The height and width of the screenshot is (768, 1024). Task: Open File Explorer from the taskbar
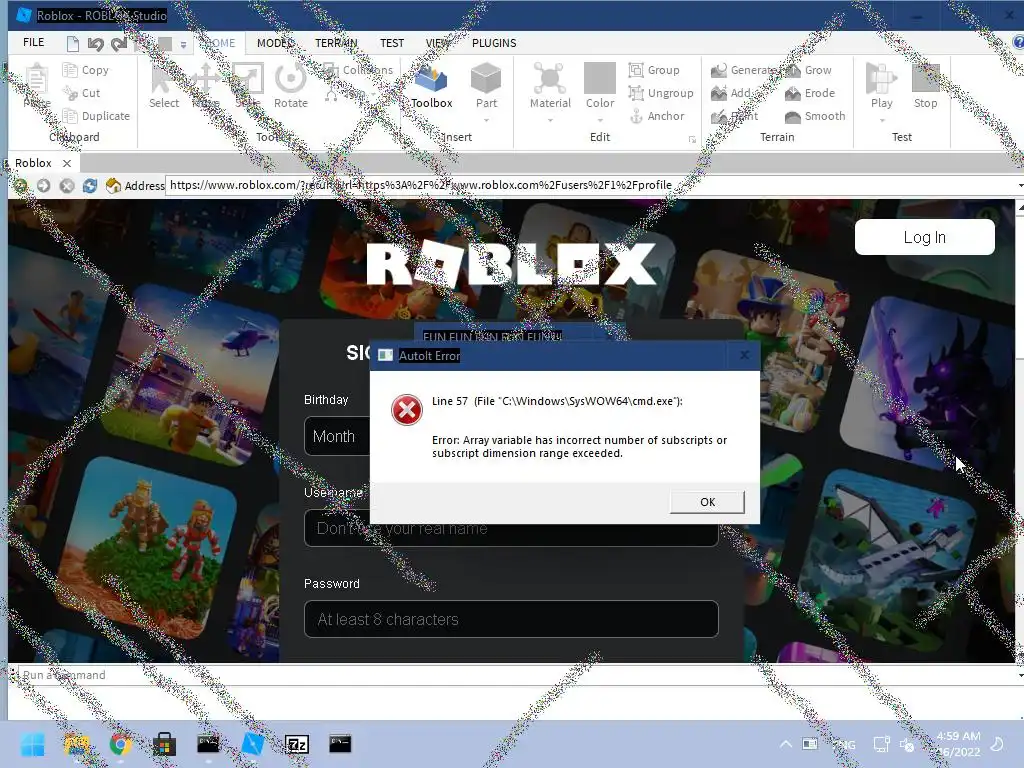(x=76, y=744)
